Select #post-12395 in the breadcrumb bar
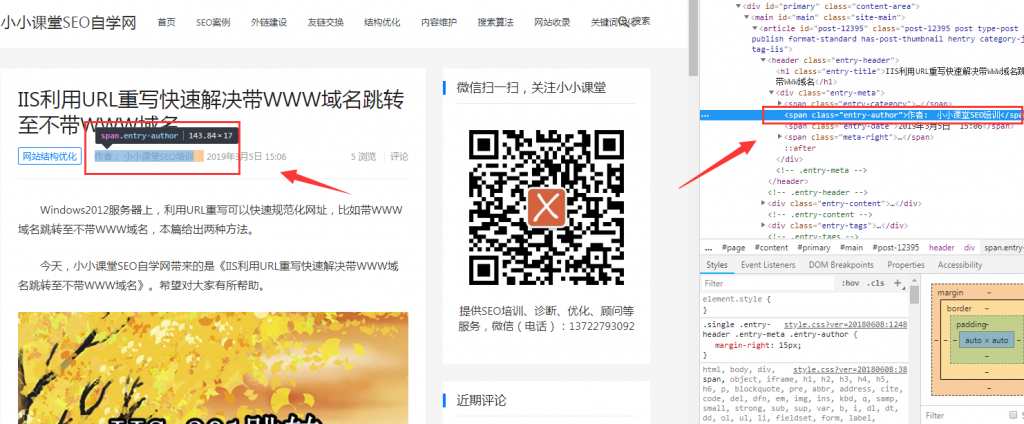The image size is (1024, 424). pyautogui.click(x=895, y=248)
